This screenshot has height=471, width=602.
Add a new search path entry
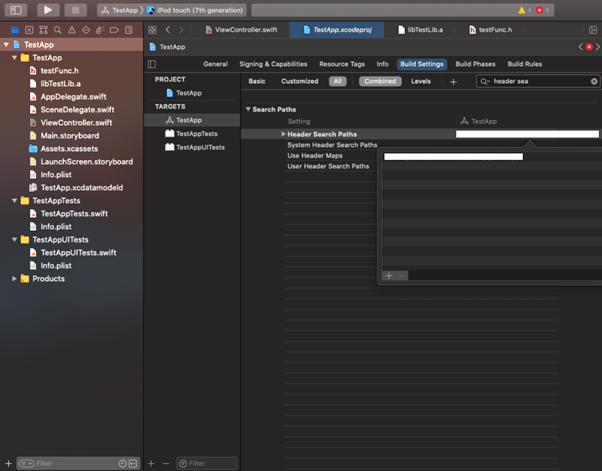coord(389,276)
